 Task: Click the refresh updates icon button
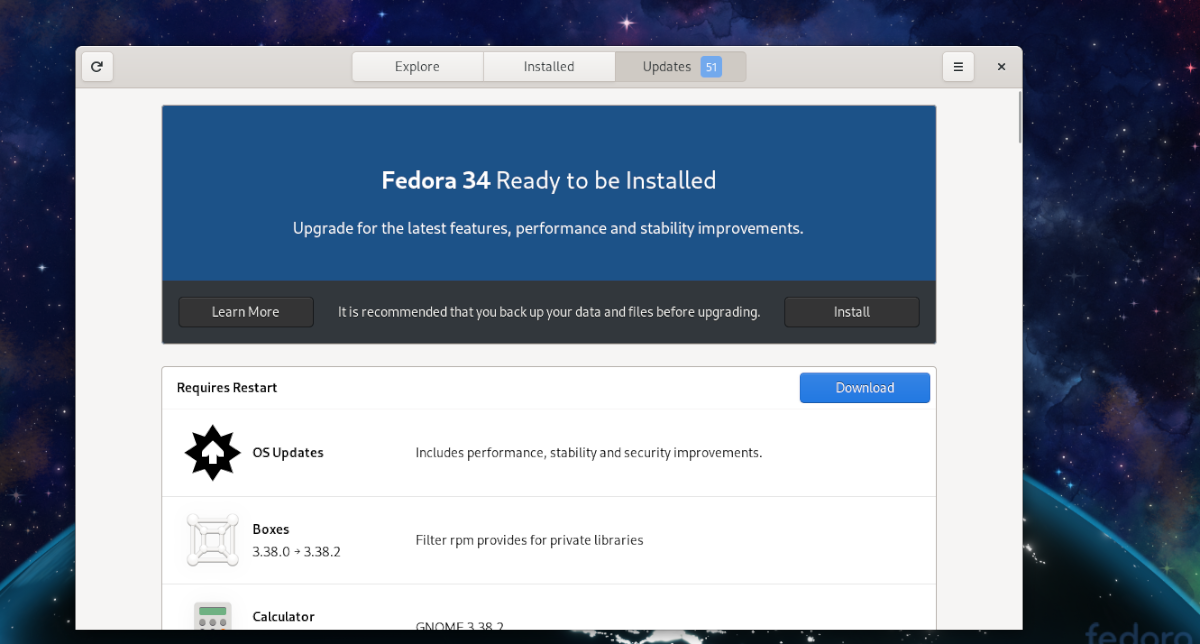pyautogui.click(x=97, y=67)
